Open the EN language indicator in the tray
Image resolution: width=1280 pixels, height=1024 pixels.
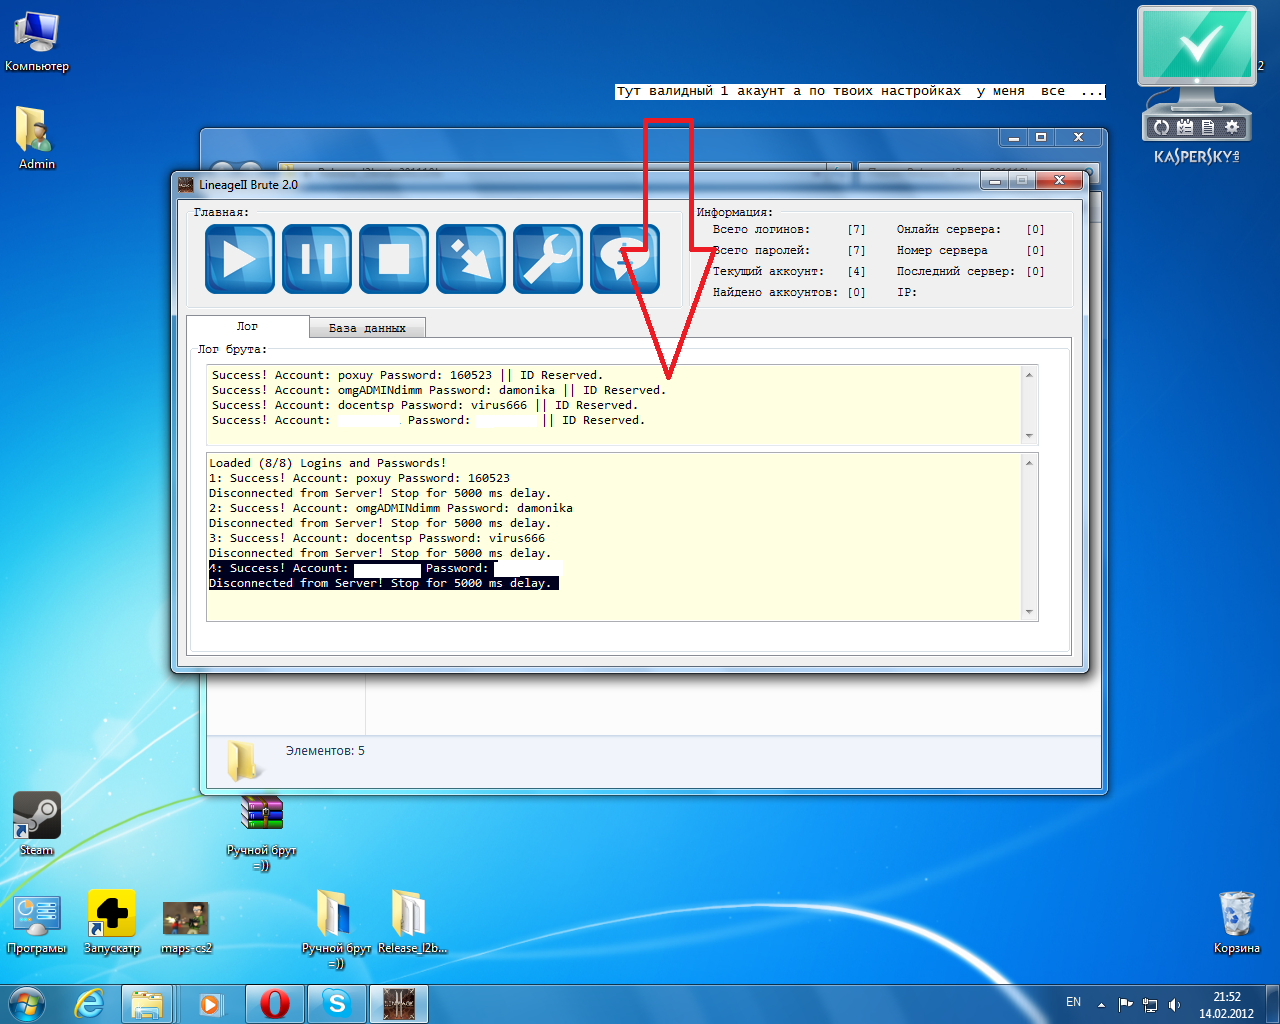coord(1073,1002)
